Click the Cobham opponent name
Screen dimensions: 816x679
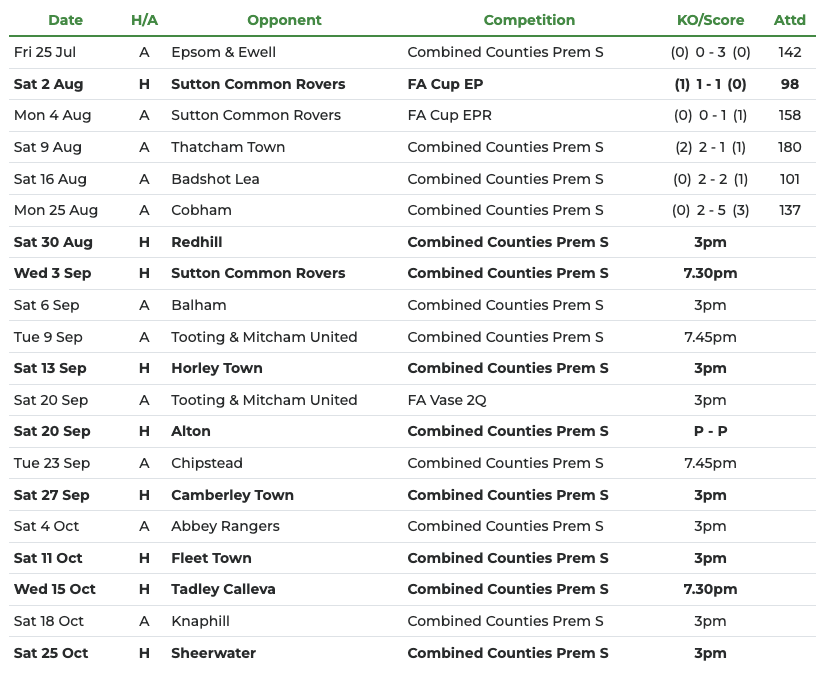pos(201,210)
